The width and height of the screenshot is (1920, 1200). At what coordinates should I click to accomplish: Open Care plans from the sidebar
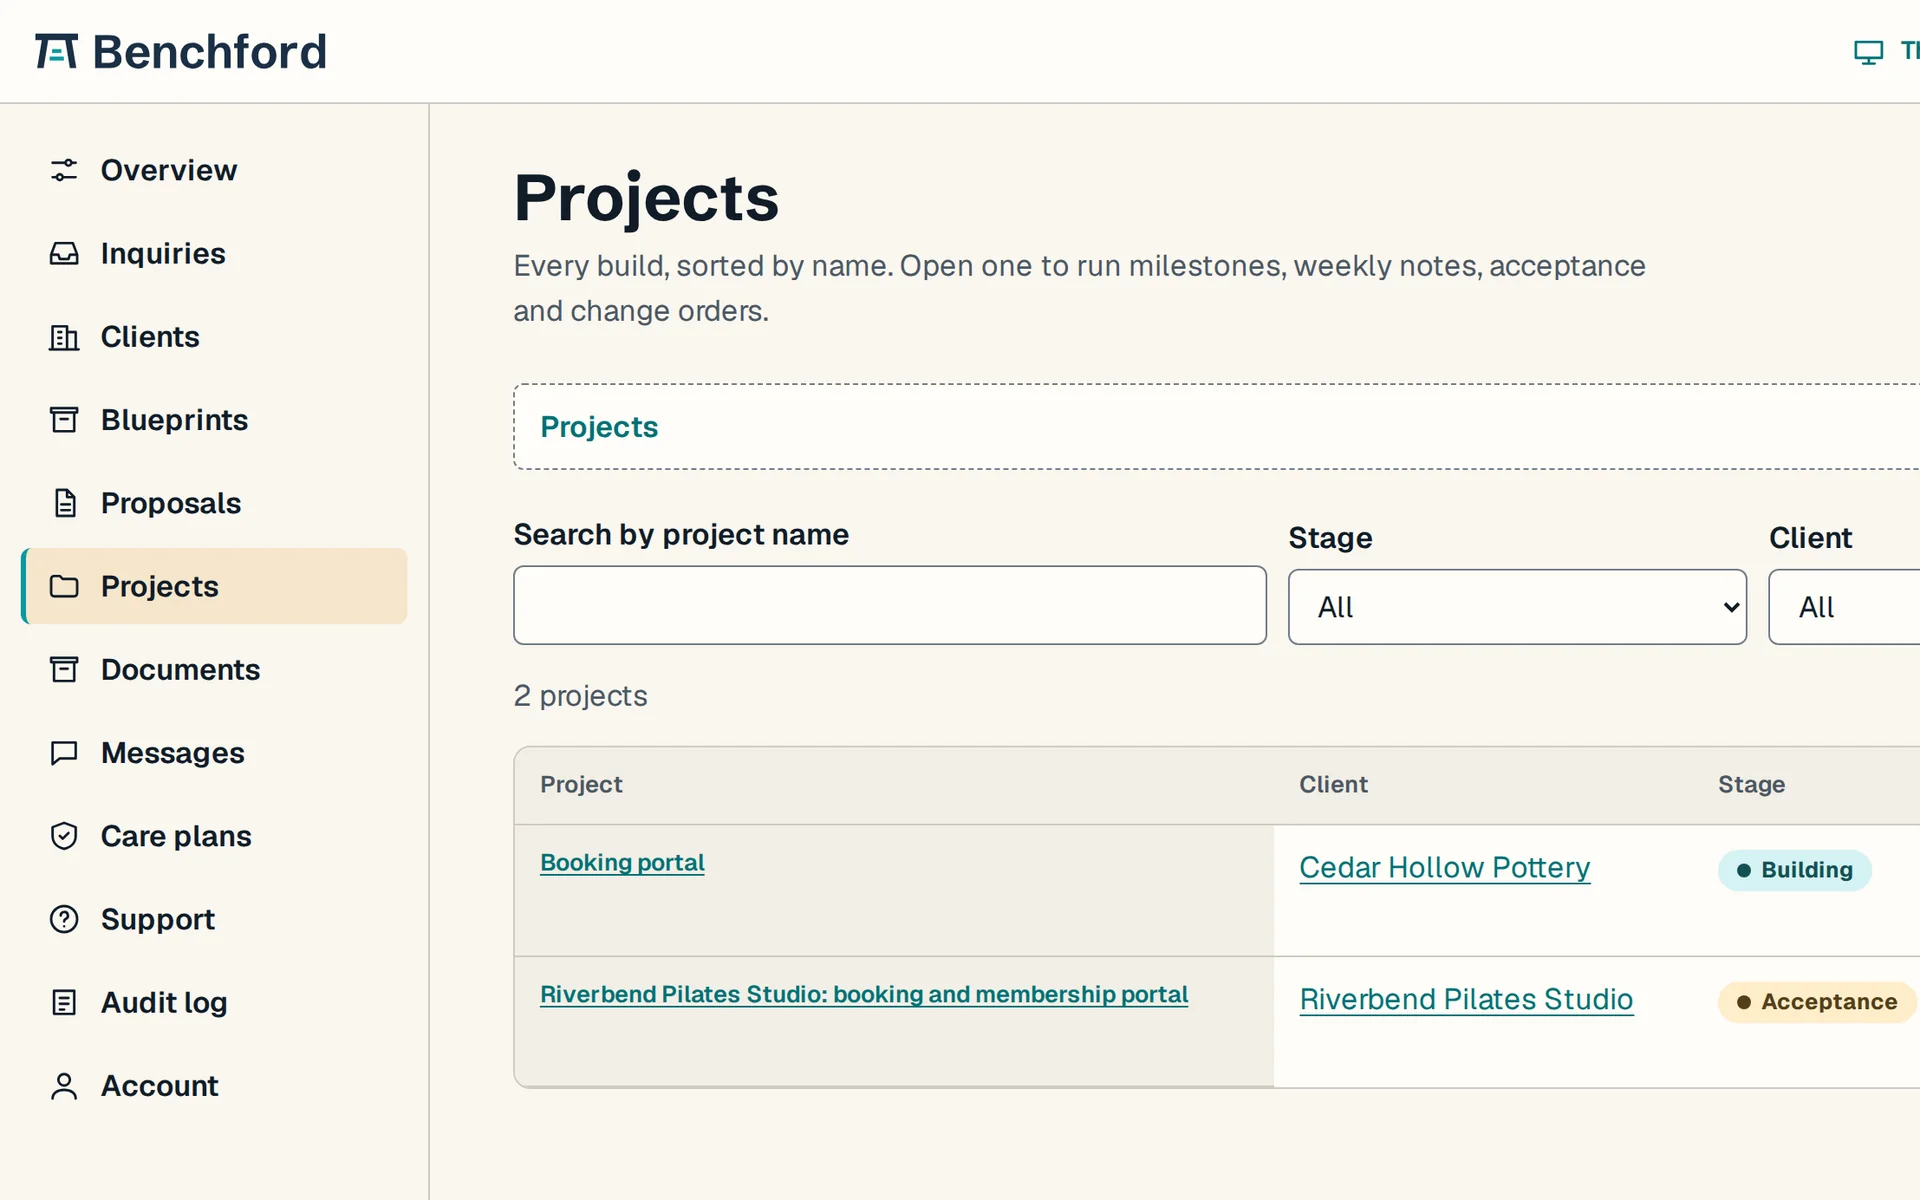tap(214, 836)
